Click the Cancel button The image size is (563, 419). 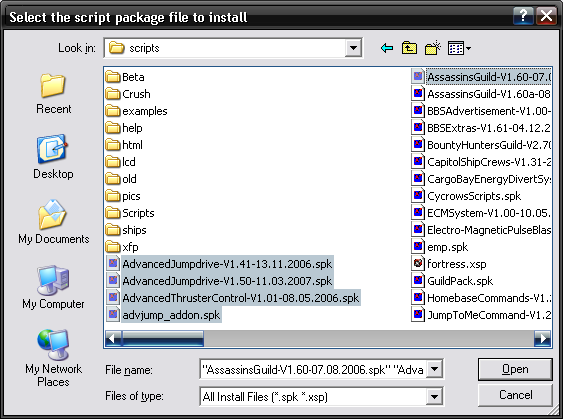[x=515, y=395]
